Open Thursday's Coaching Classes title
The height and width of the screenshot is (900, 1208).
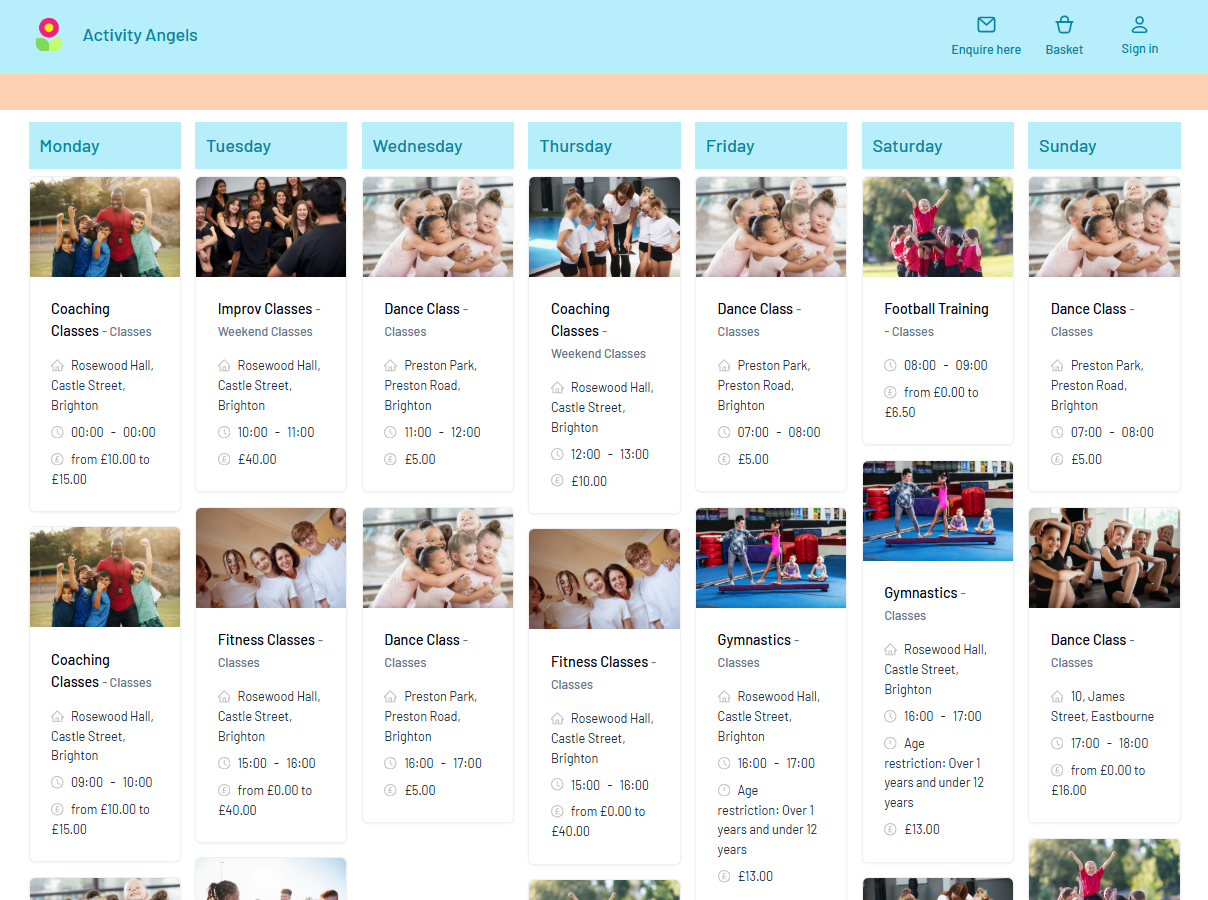tap(580, 320)
